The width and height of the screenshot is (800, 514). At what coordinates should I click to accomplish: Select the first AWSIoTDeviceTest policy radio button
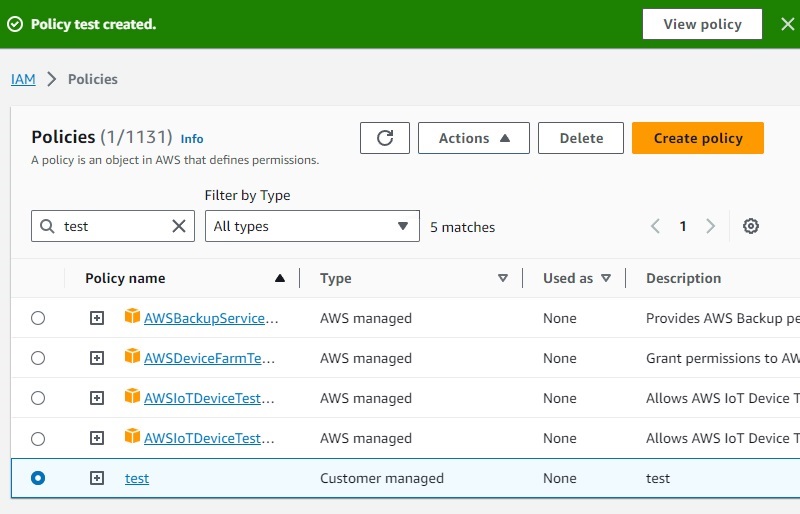(38, 398)
